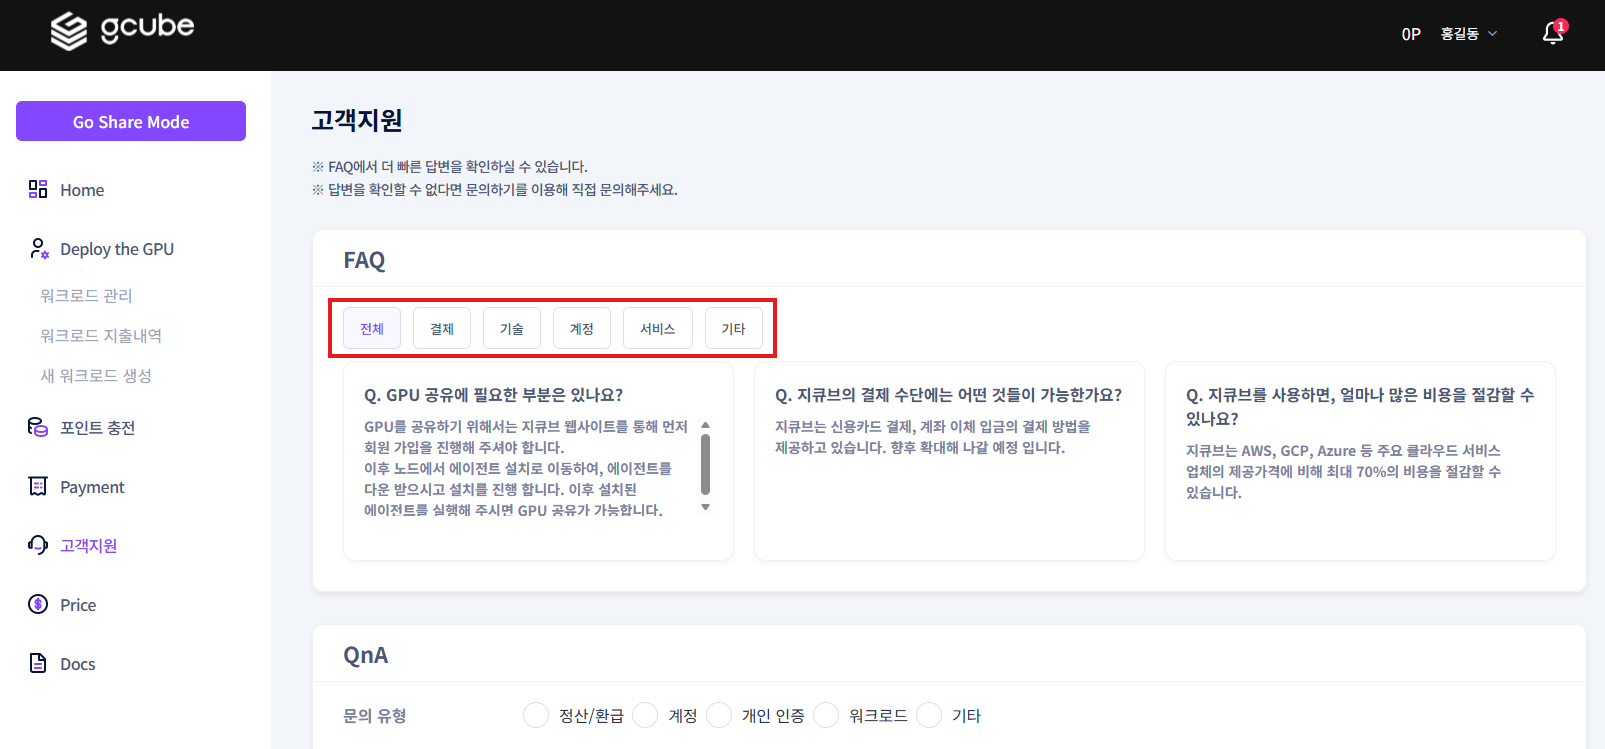The image size is (1605, 749).
Task: Click the Docs document icon
Action: (38, 663)
